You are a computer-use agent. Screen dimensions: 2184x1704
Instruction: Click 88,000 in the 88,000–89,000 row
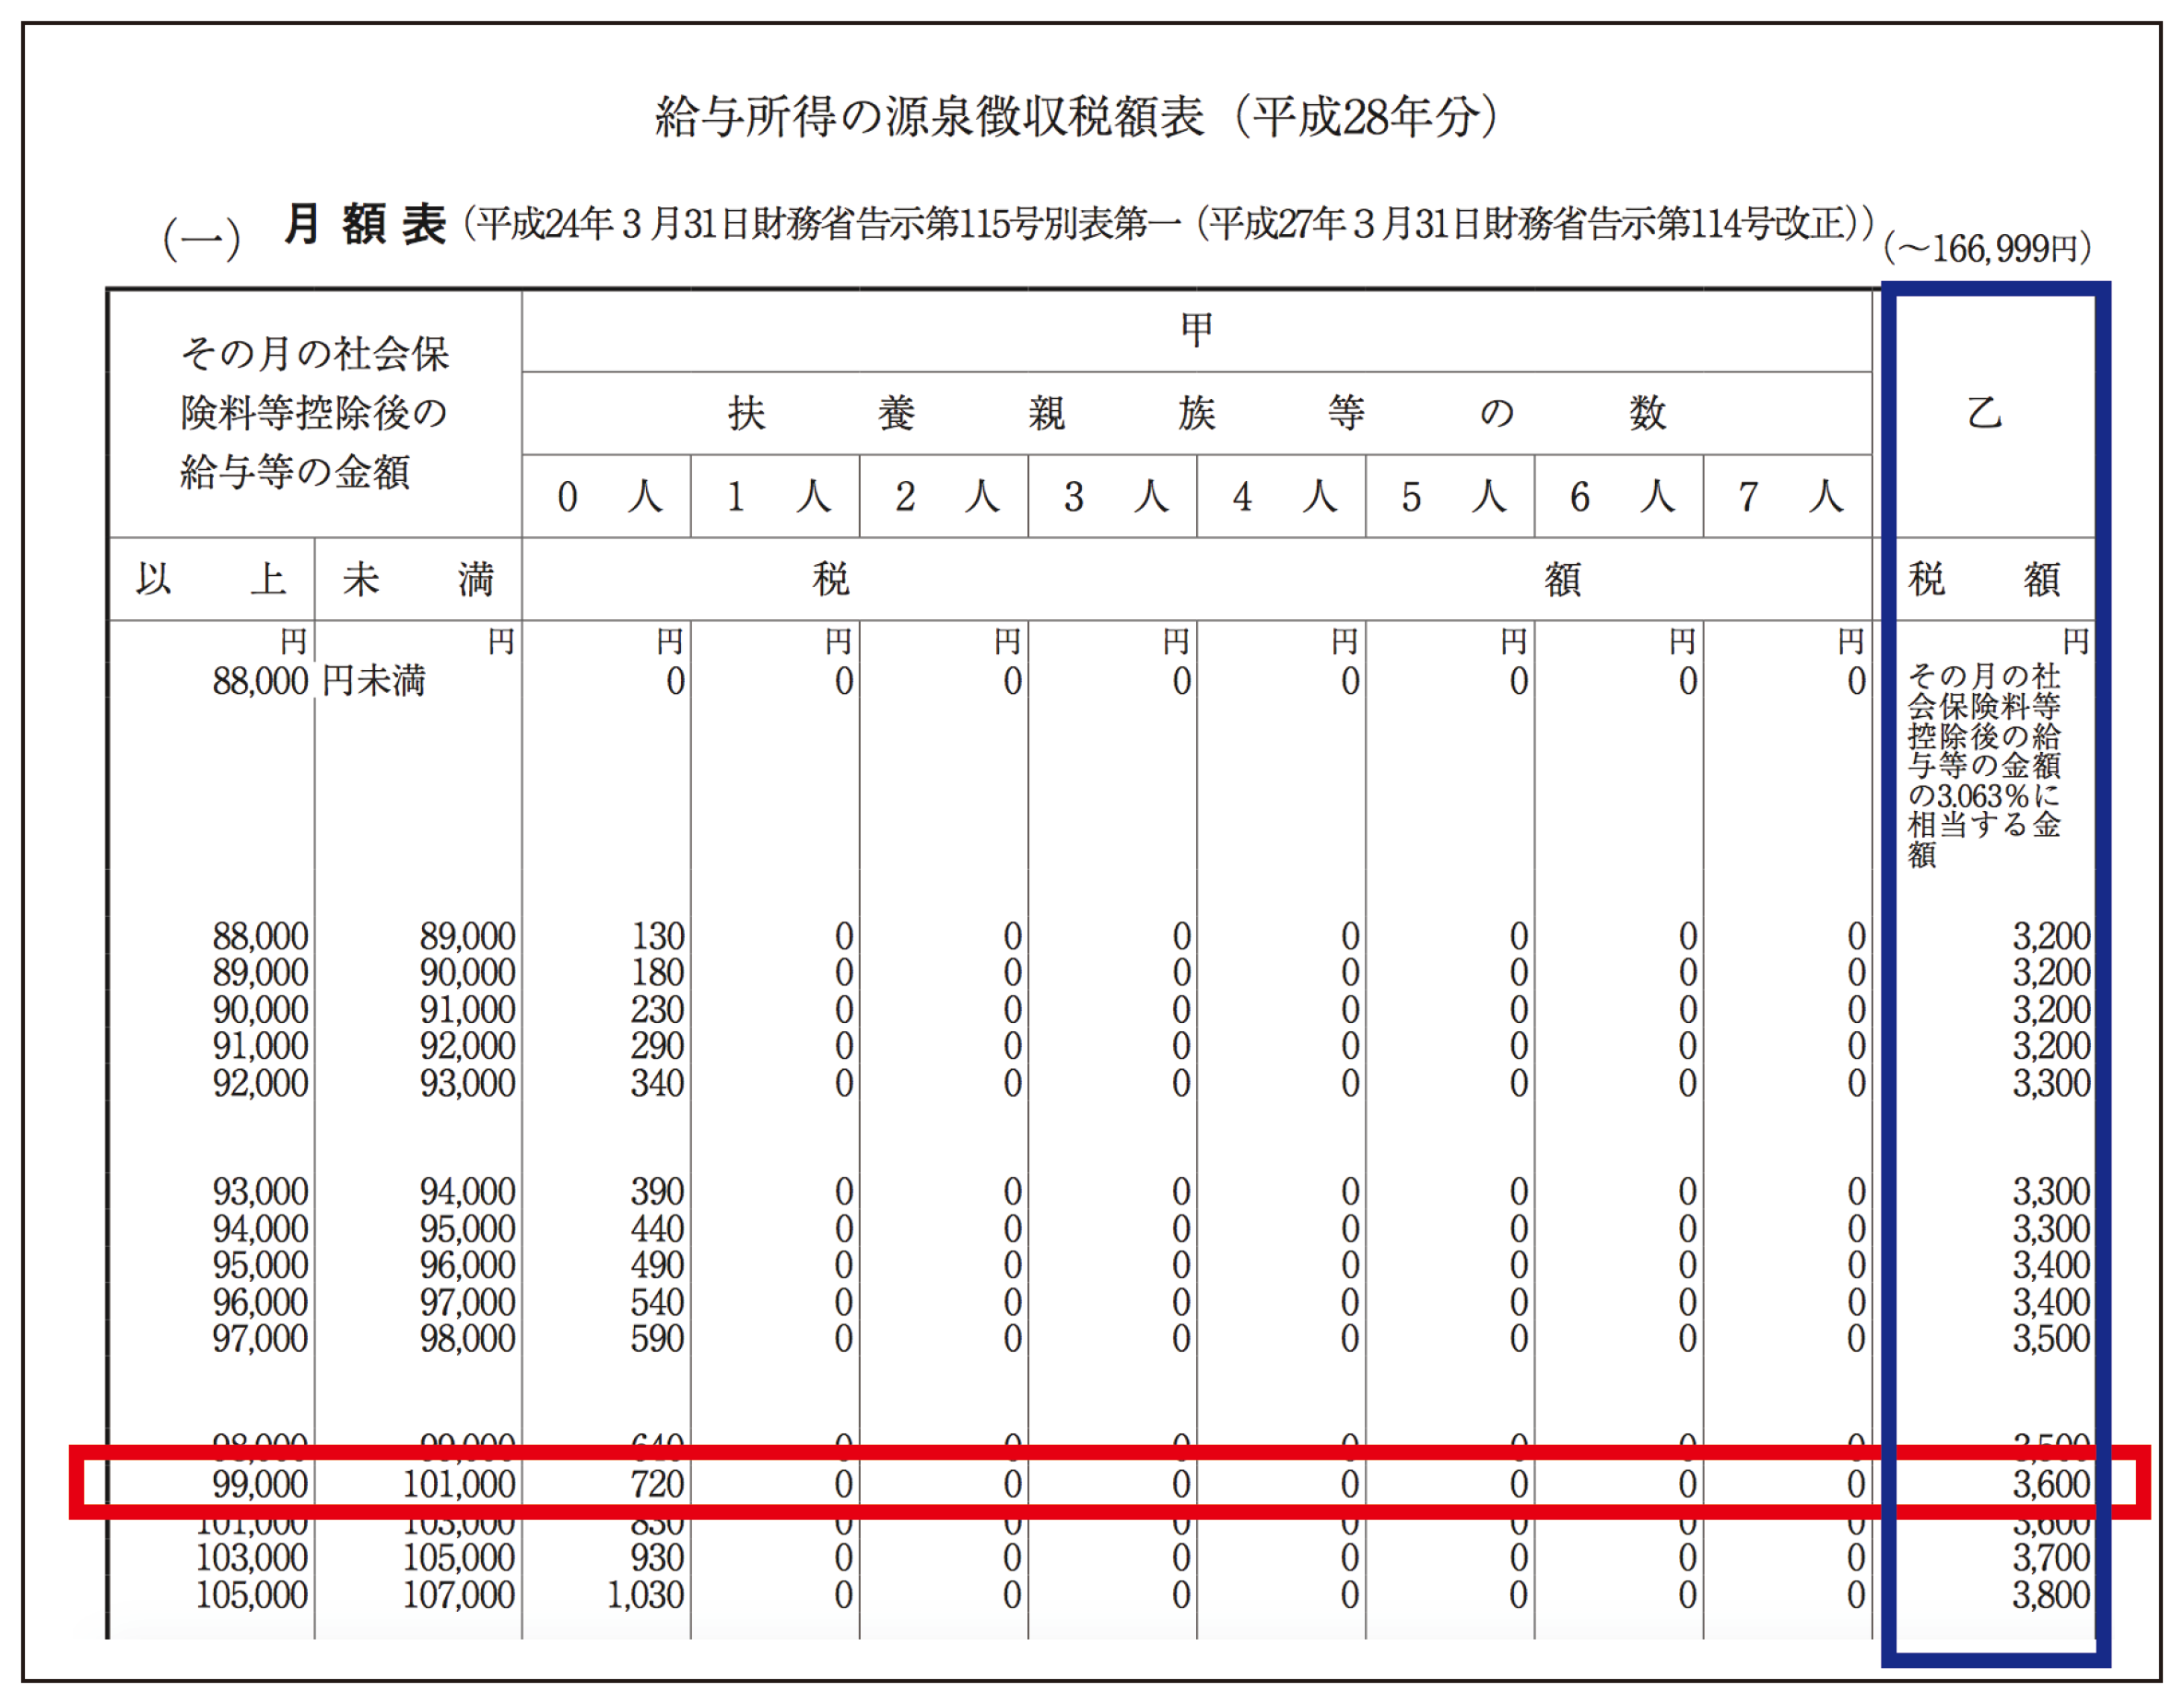(x=260, y=936)
